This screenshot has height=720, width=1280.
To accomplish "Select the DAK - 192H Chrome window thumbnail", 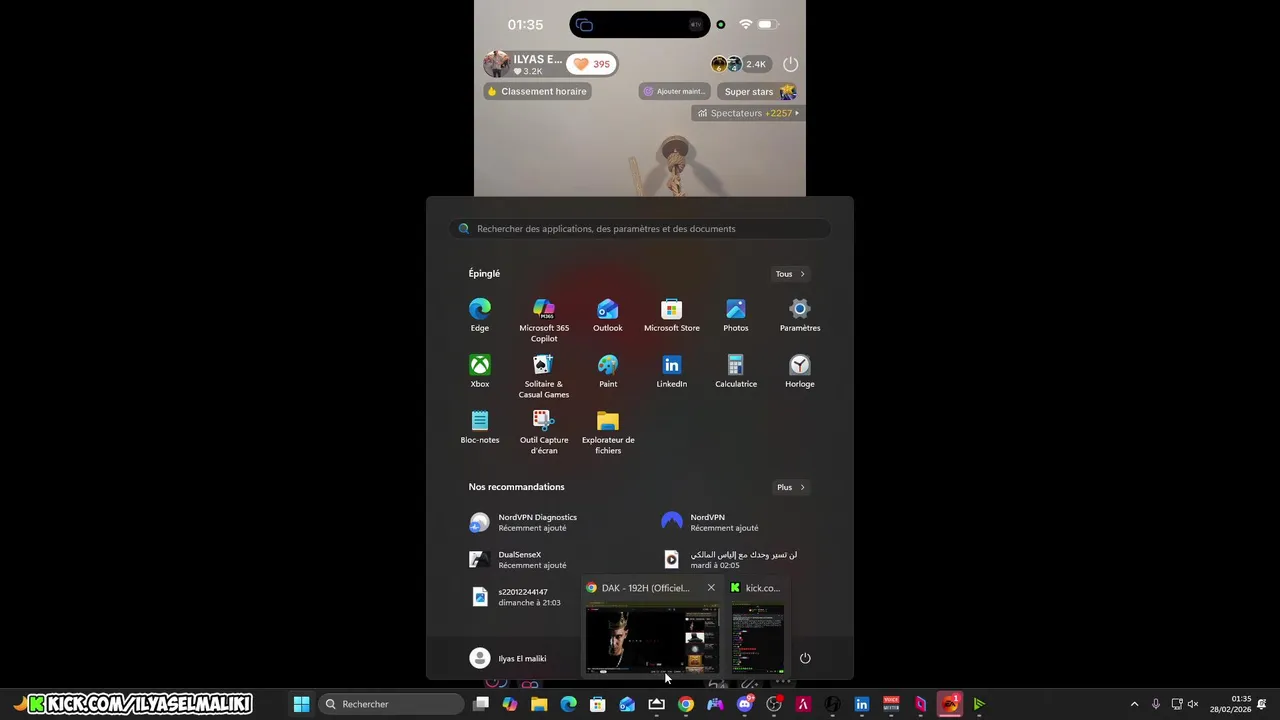I will tap(652, 639).
